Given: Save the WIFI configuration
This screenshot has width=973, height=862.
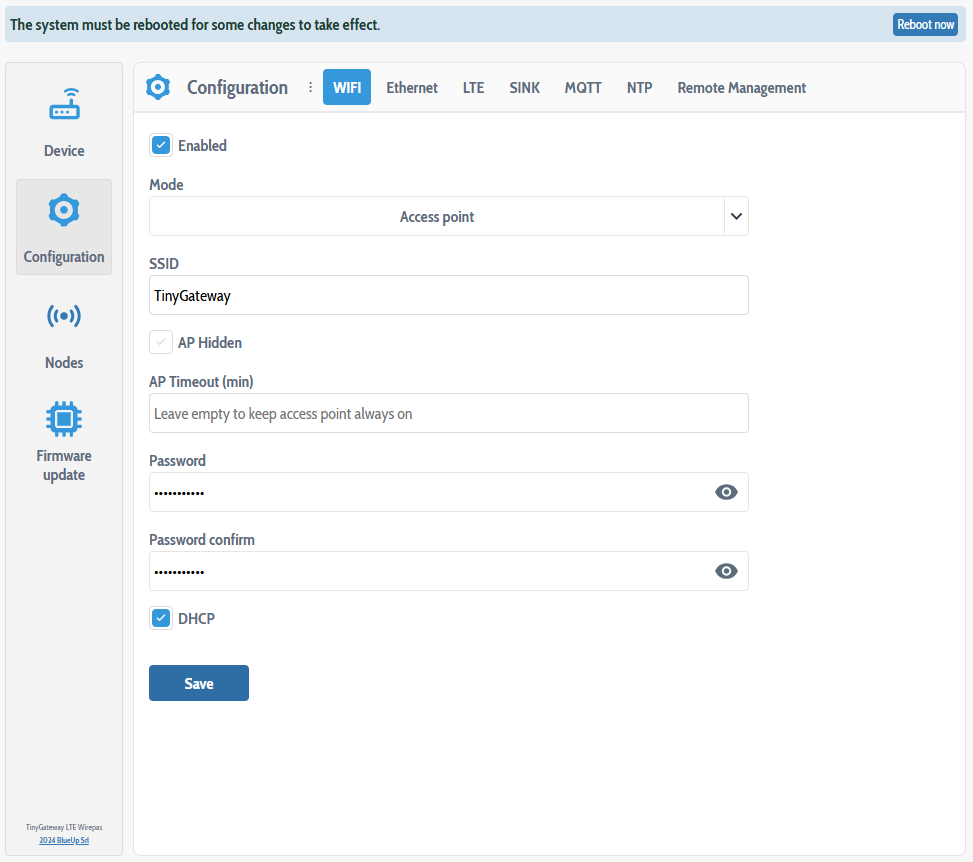Looking at the screenshot, I should point(198,682).
